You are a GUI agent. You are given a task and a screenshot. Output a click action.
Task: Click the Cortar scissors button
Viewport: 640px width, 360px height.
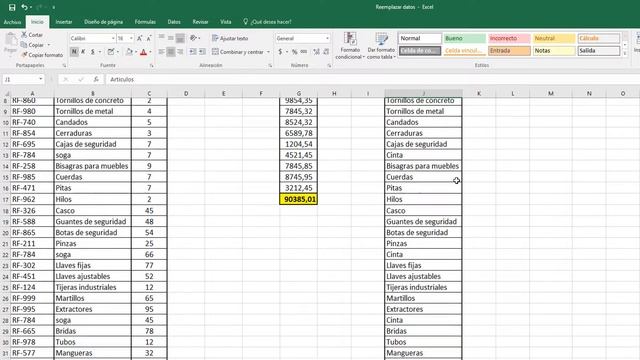32,35
